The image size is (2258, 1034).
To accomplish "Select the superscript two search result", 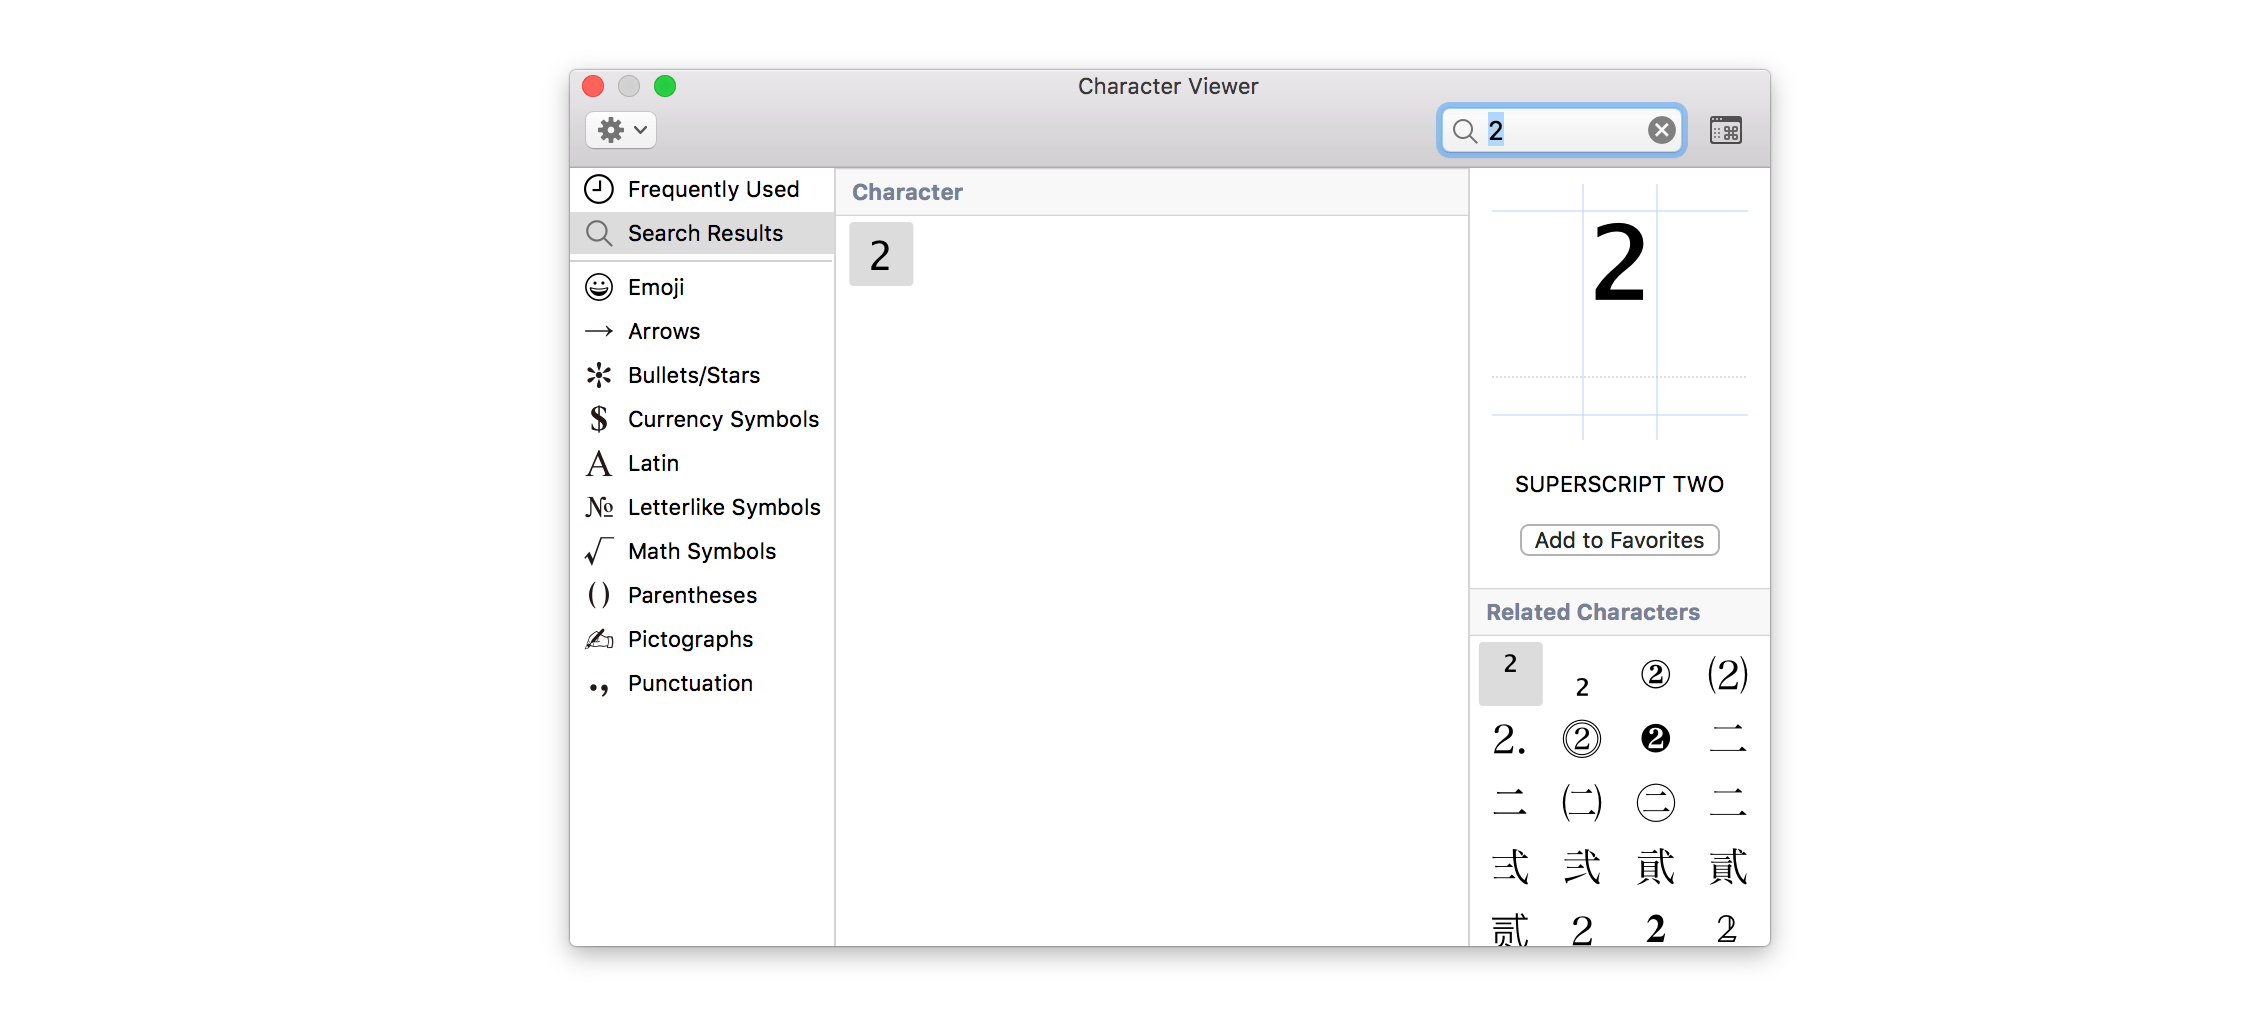I will pyautogui.click(x=881, y=254).
